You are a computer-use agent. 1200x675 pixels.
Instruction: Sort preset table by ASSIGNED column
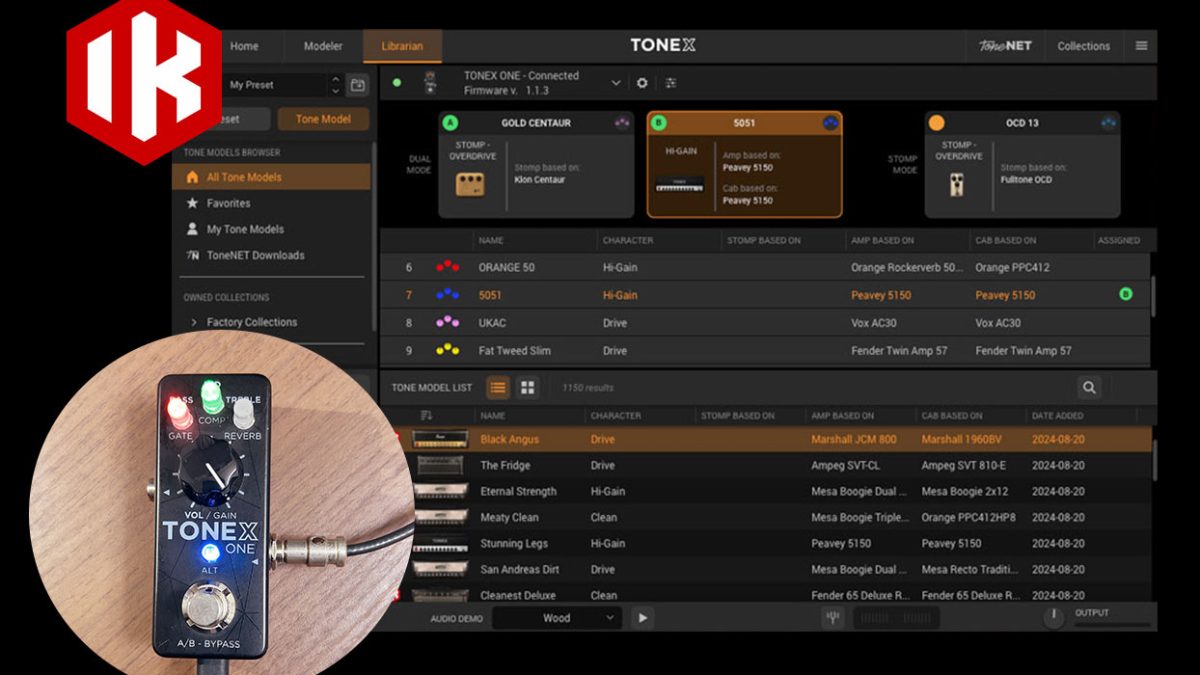pyautogui.click(x=1118, y=240)
